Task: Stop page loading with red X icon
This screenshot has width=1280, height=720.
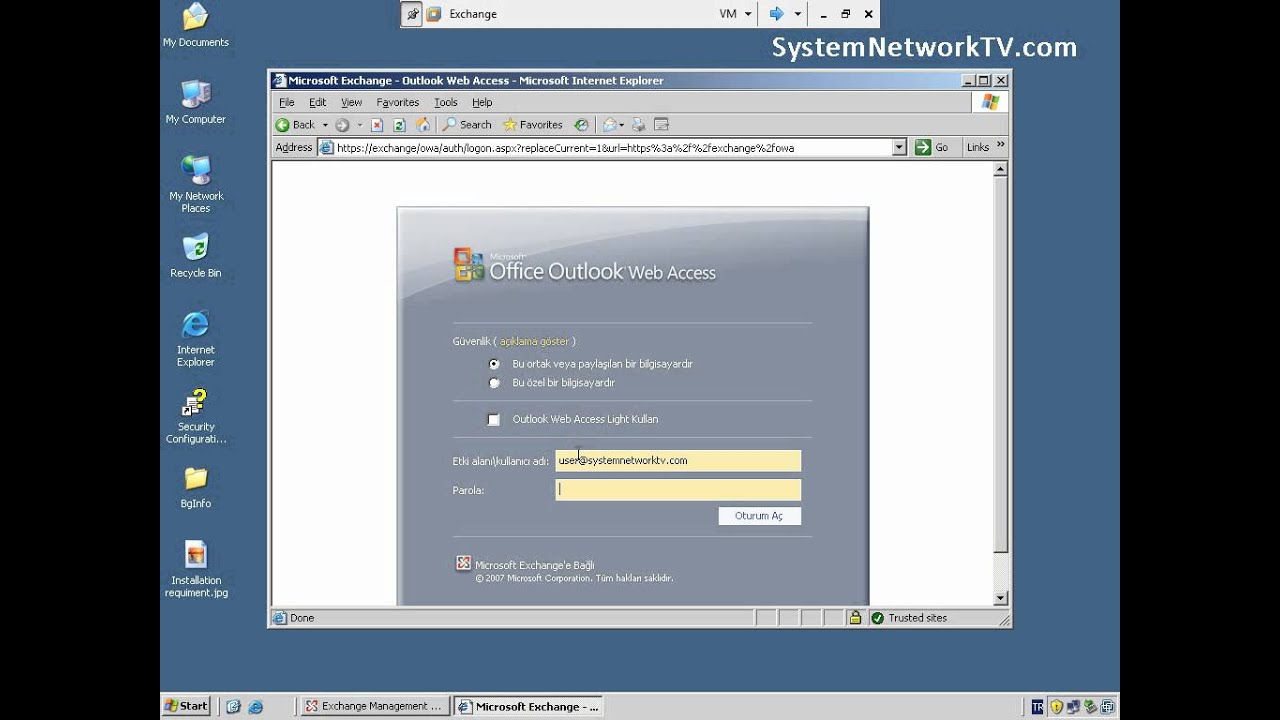Action: [x=377, y=125]
